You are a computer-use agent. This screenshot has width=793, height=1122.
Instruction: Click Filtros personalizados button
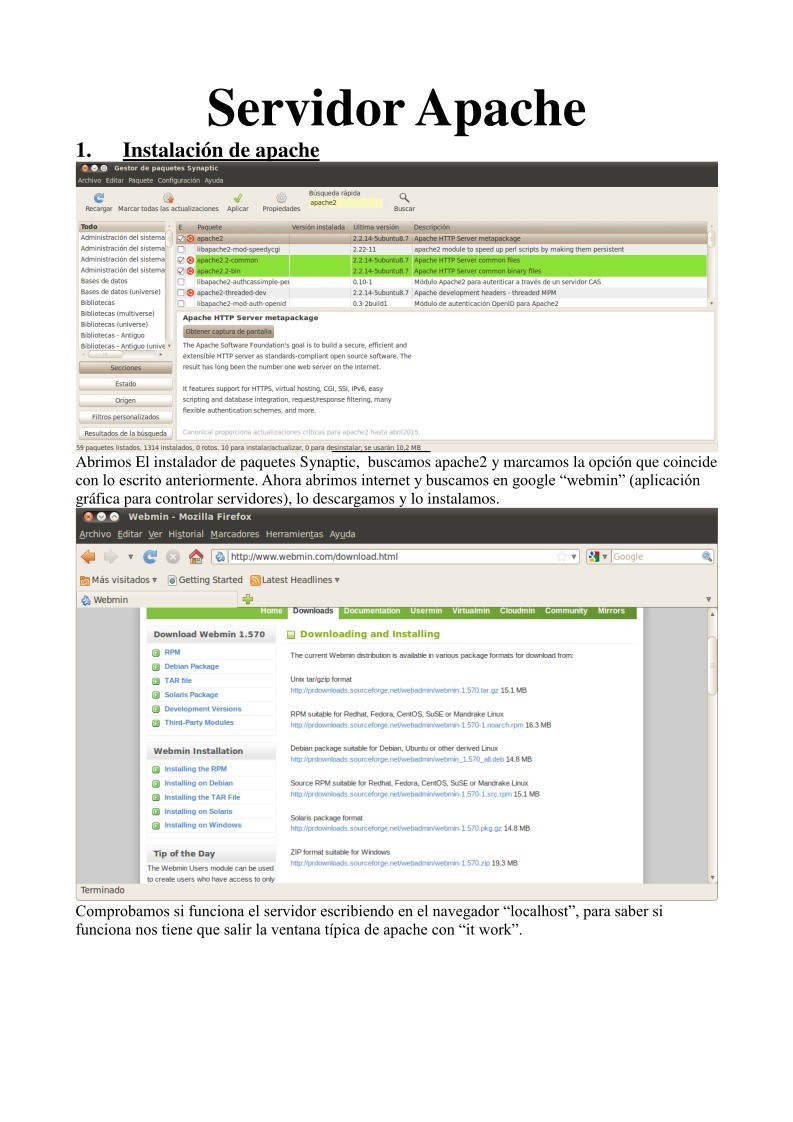126,417
